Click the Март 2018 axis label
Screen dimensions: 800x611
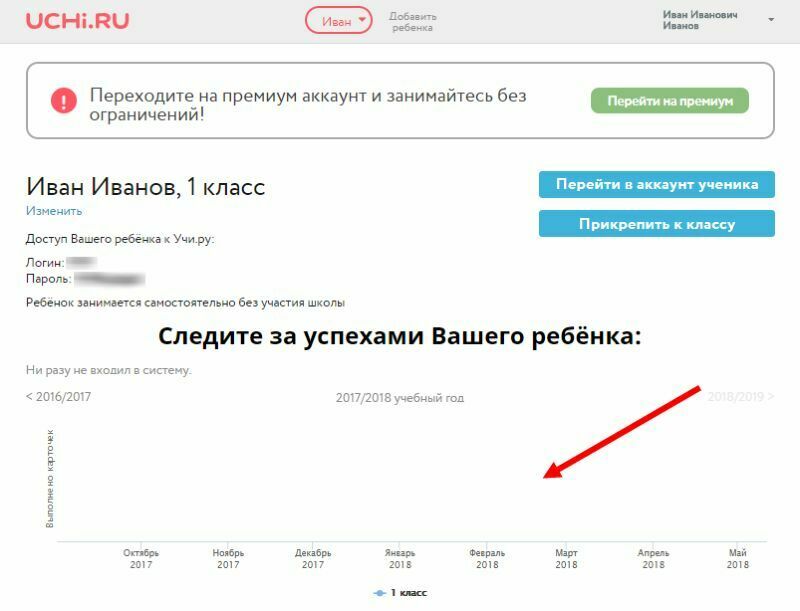[x=566, y=558]
